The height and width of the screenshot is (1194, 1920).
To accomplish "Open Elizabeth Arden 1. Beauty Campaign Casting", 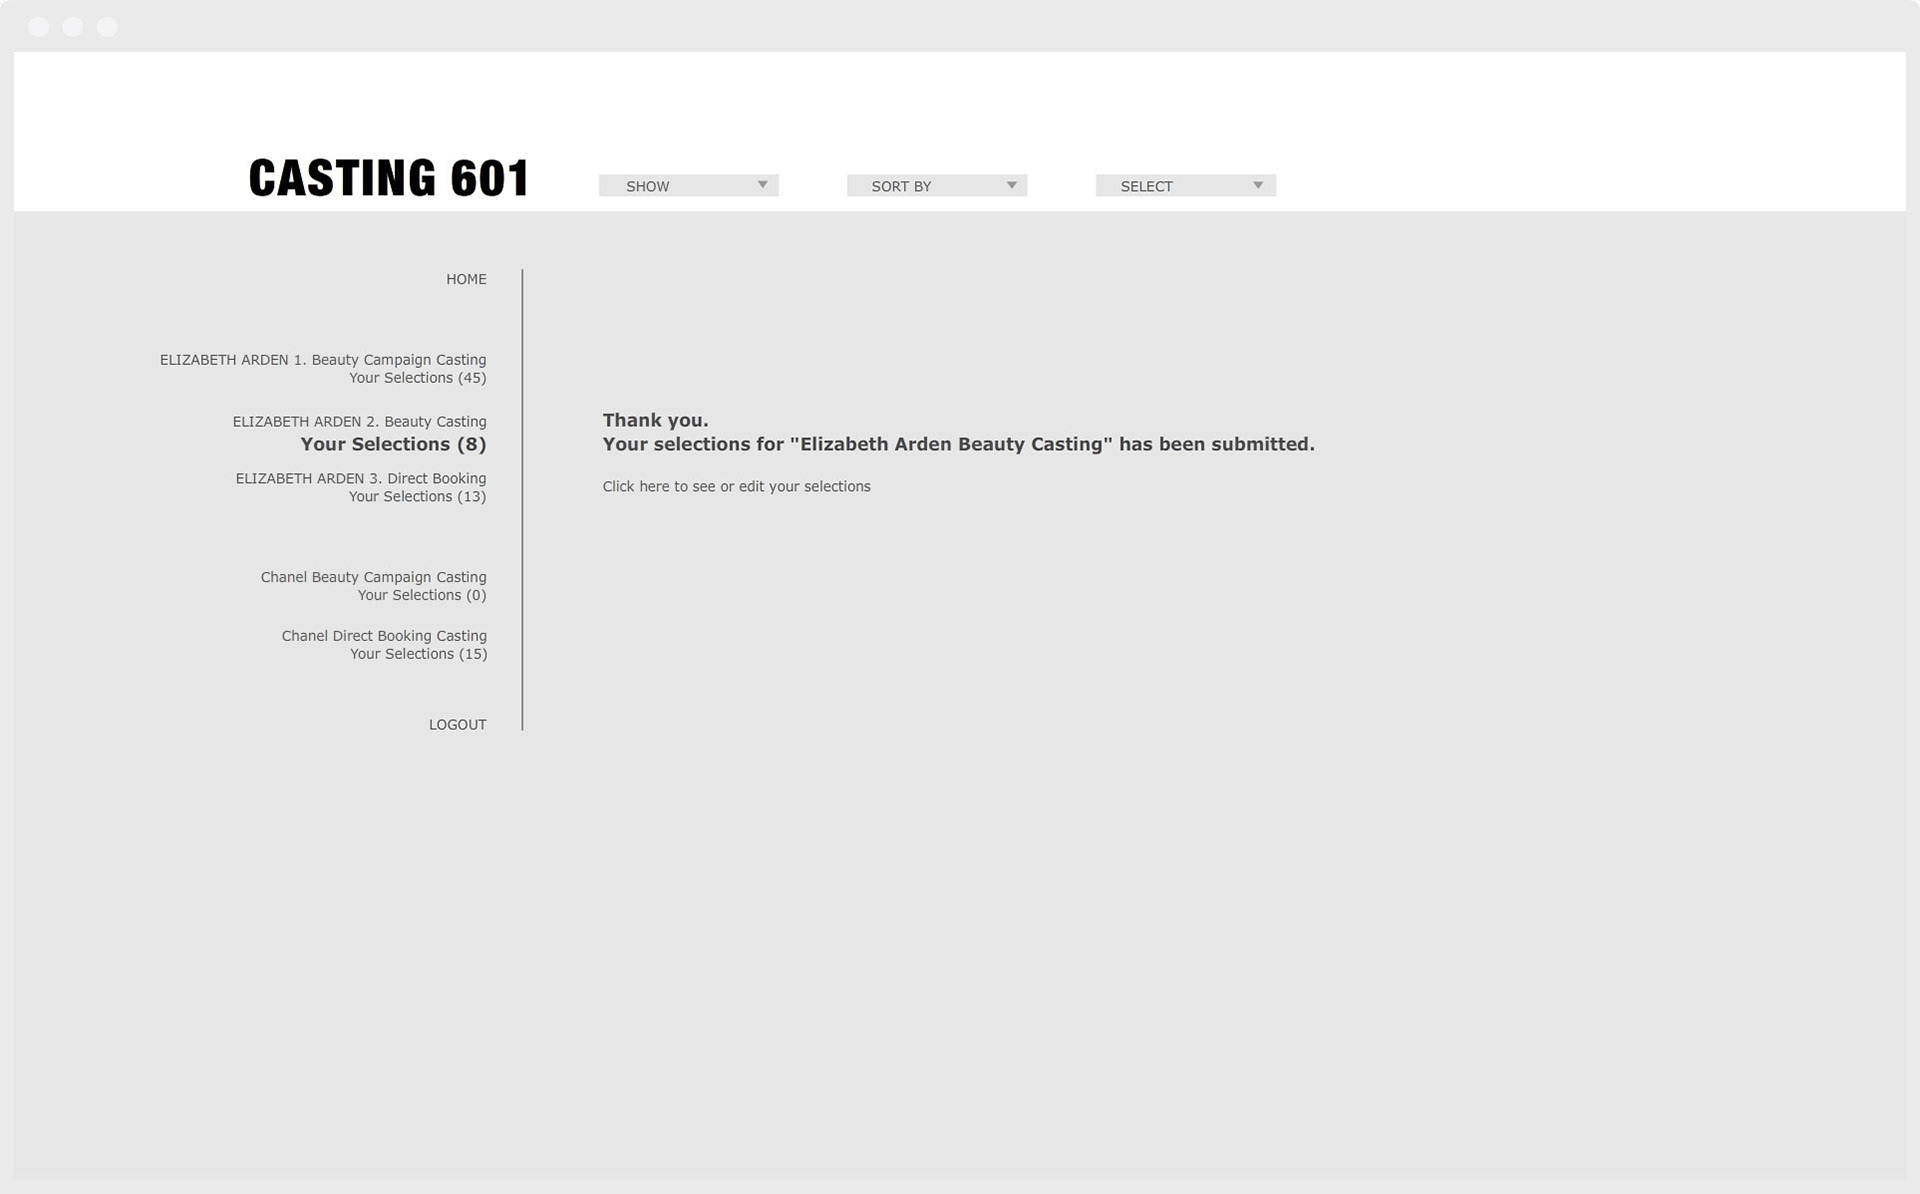I will [x=323, y=360].
